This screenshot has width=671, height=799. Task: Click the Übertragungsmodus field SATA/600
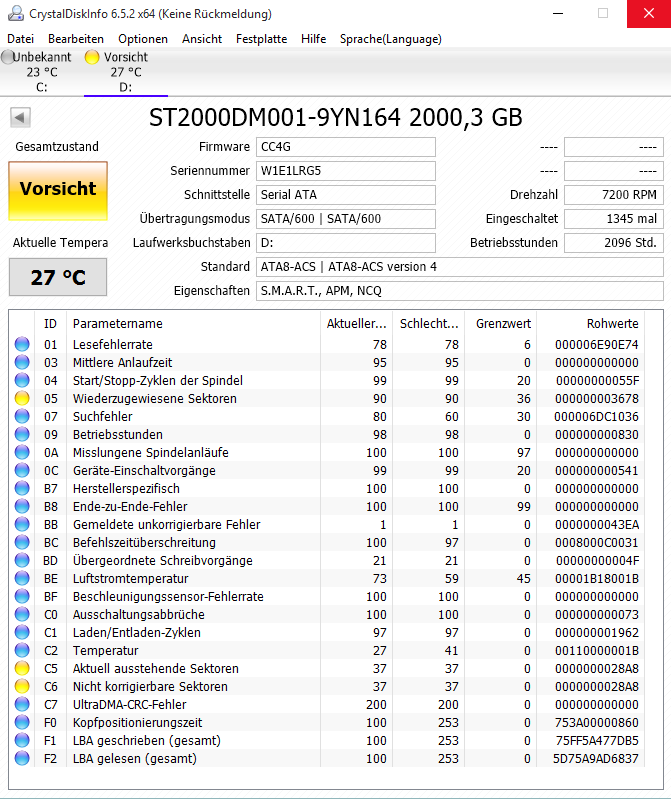(346, 219)
